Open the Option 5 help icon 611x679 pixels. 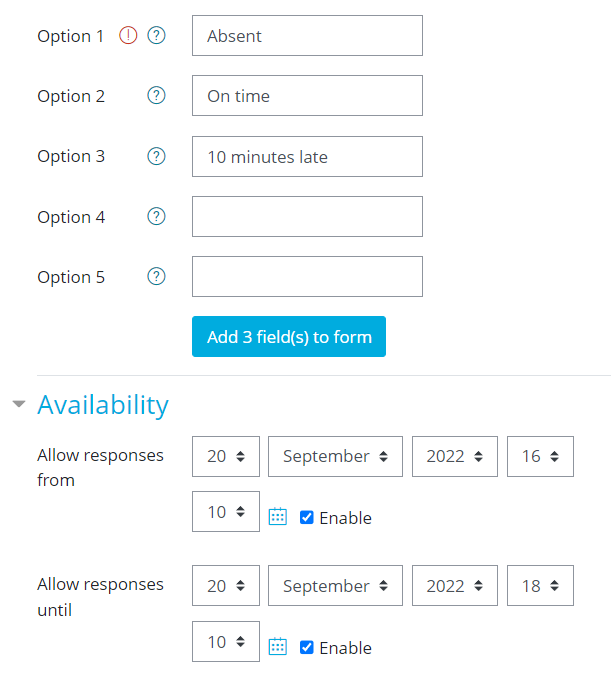156,277
